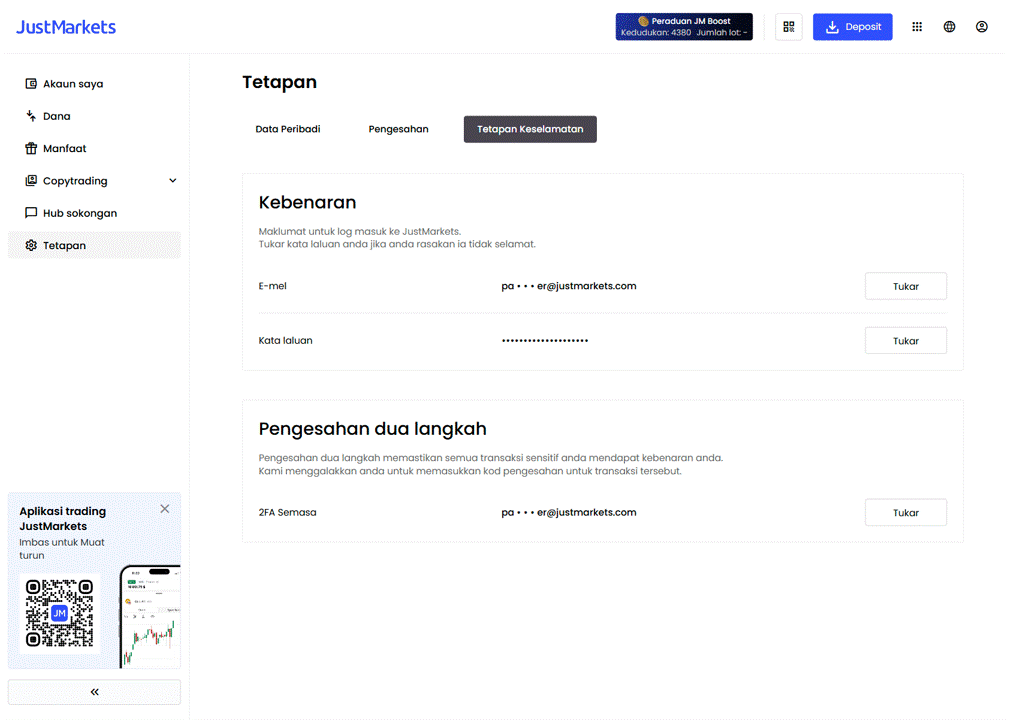Expand the Copytrading submenu chevron

173,180
